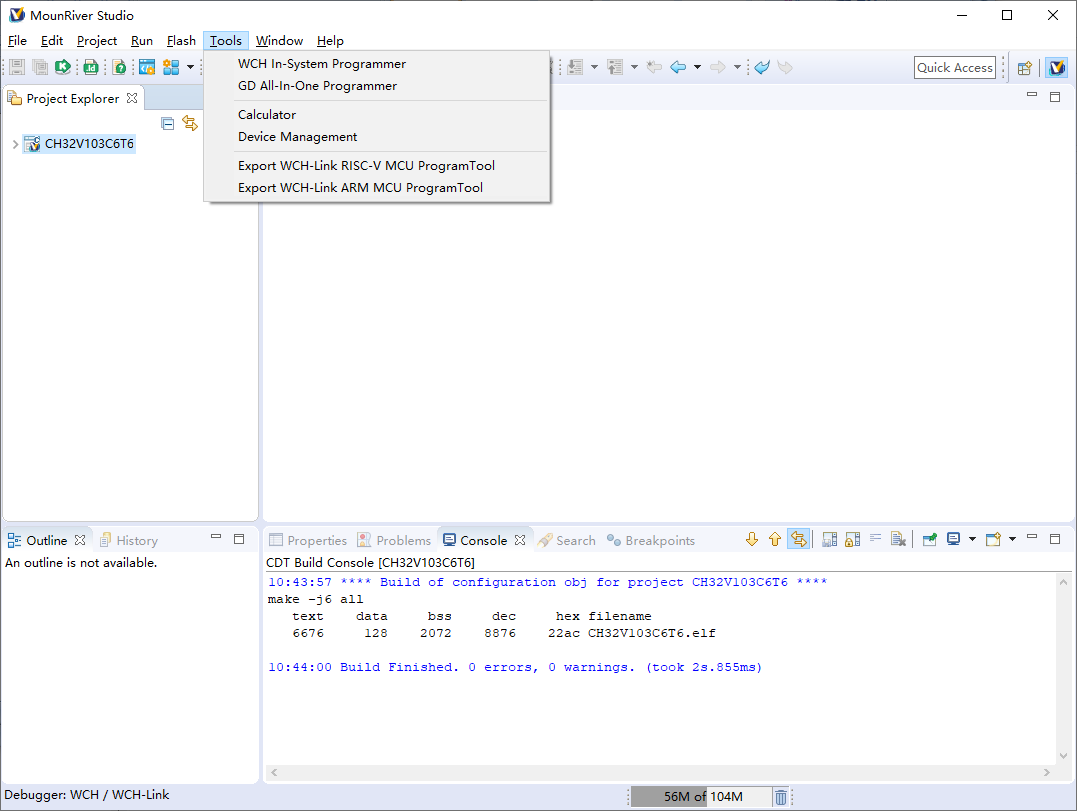The width and height of the screenshot is (1077, 811).
Task: Click console Previous Error up arrow icon
Action: [775, 539]
